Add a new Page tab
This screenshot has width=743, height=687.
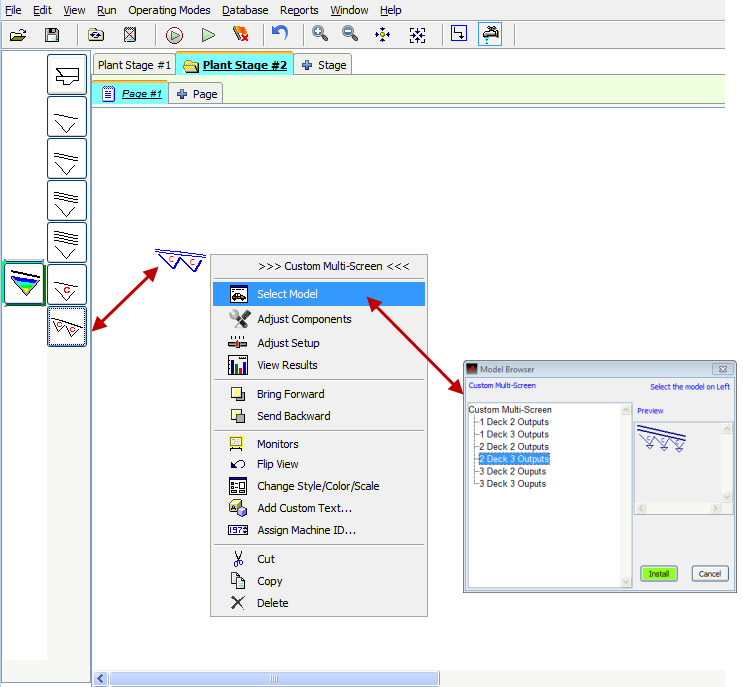[x=196, y=94]
